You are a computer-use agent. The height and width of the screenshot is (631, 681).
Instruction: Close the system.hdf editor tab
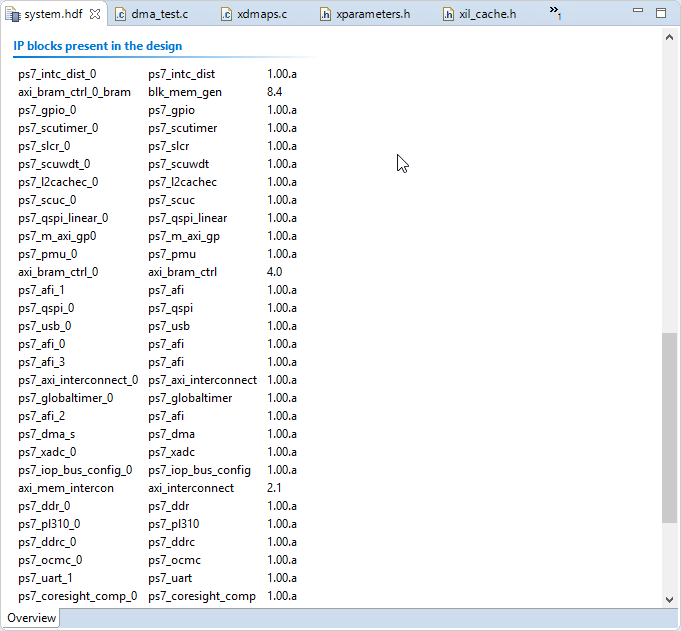pos(95,14)
